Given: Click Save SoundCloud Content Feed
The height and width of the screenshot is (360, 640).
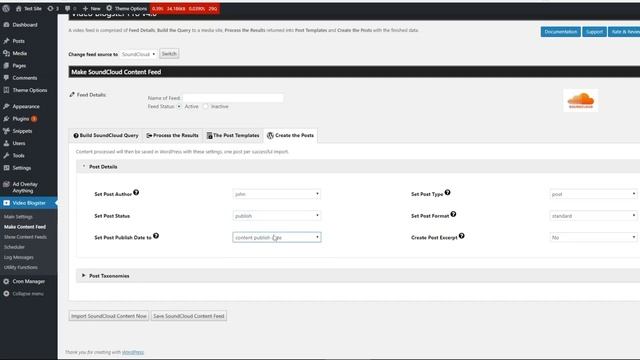Looking at the screenshot, I should [189, 316].
